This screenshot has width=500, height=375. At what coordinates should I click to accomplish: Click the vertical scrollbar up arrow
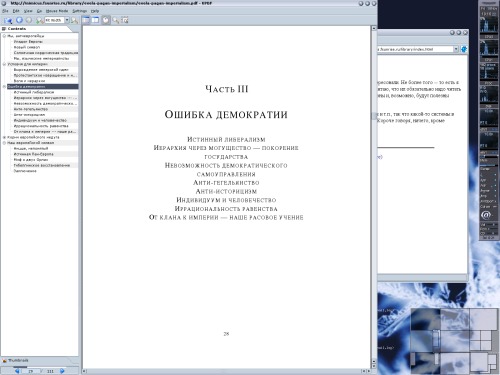[374, 28]
